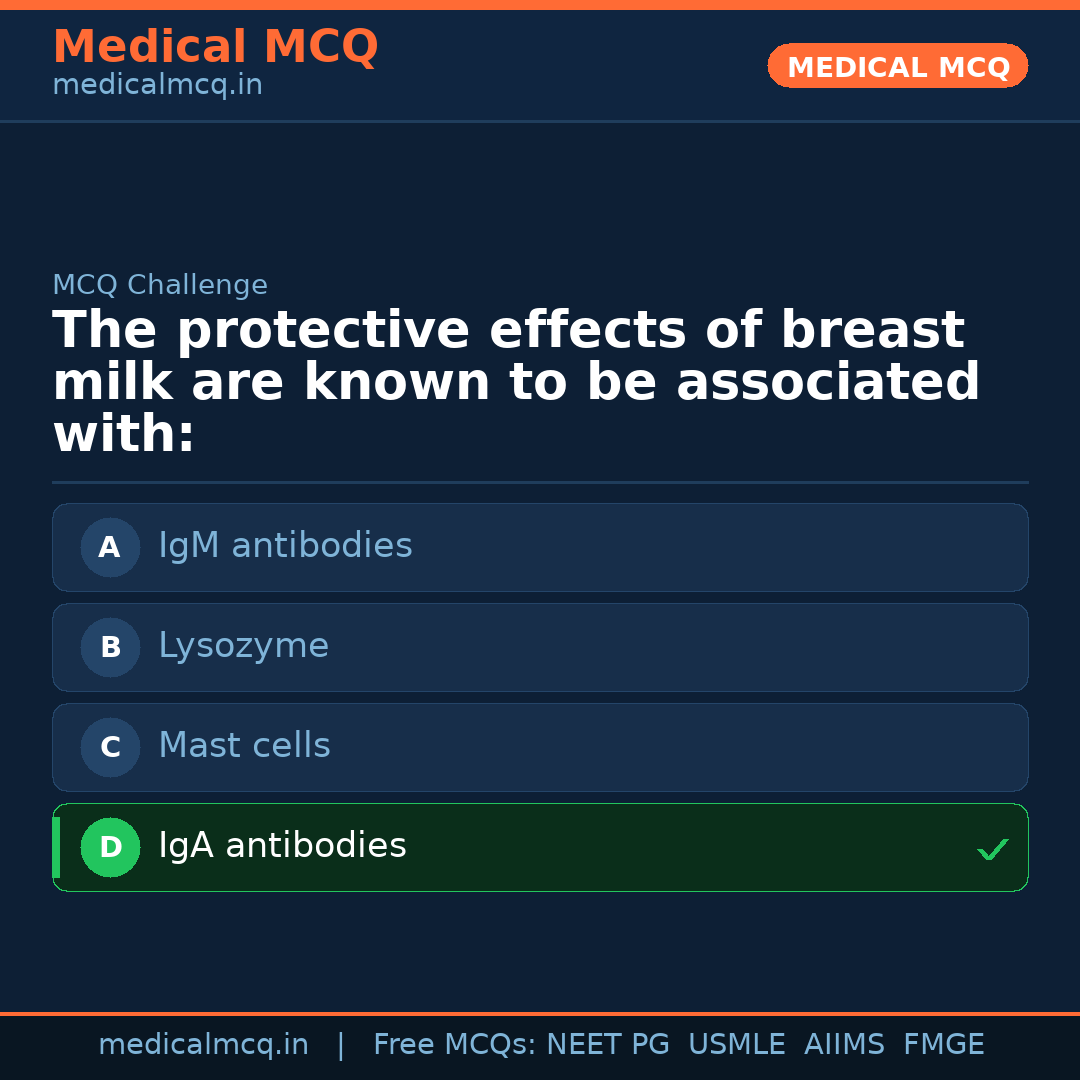Open medicalmcq.in link in the footer
Screen dimensions: 1080x1080
coord(203,1045)
